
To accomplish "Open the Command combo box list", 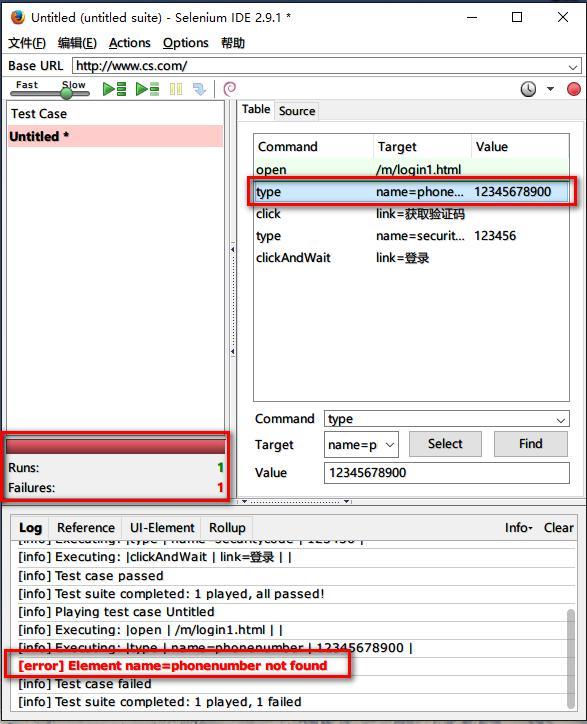I will coord(561,420).
